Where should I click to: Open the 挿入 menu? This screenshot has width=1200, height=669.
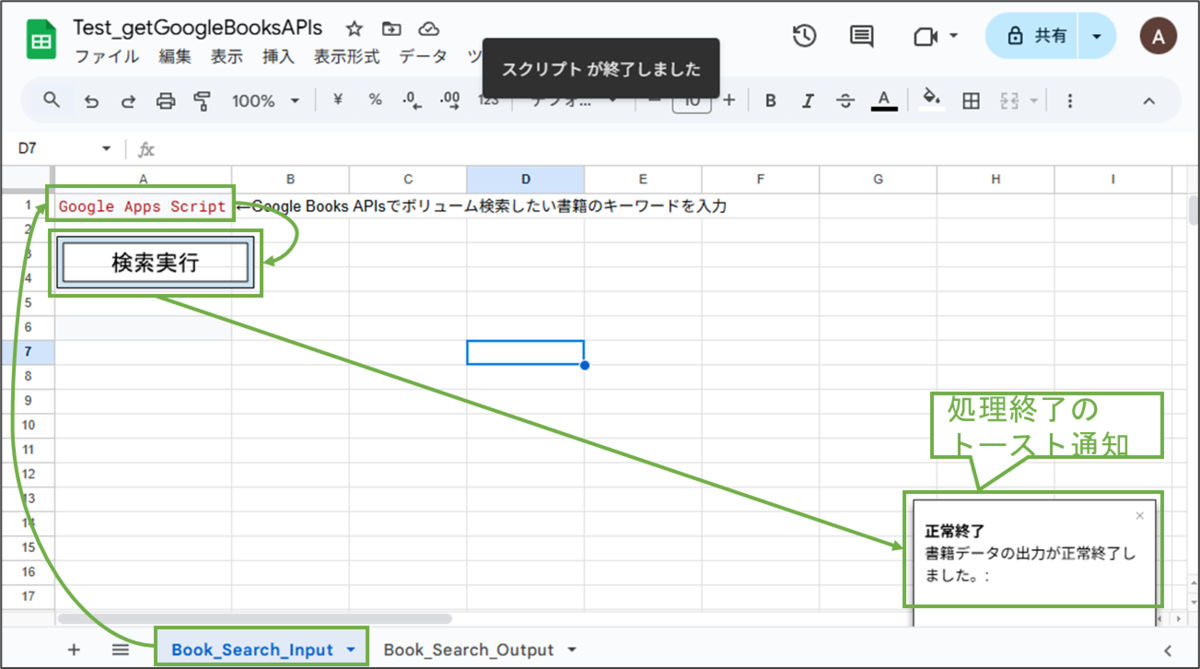pyautogui.click(x=278, y=57)
